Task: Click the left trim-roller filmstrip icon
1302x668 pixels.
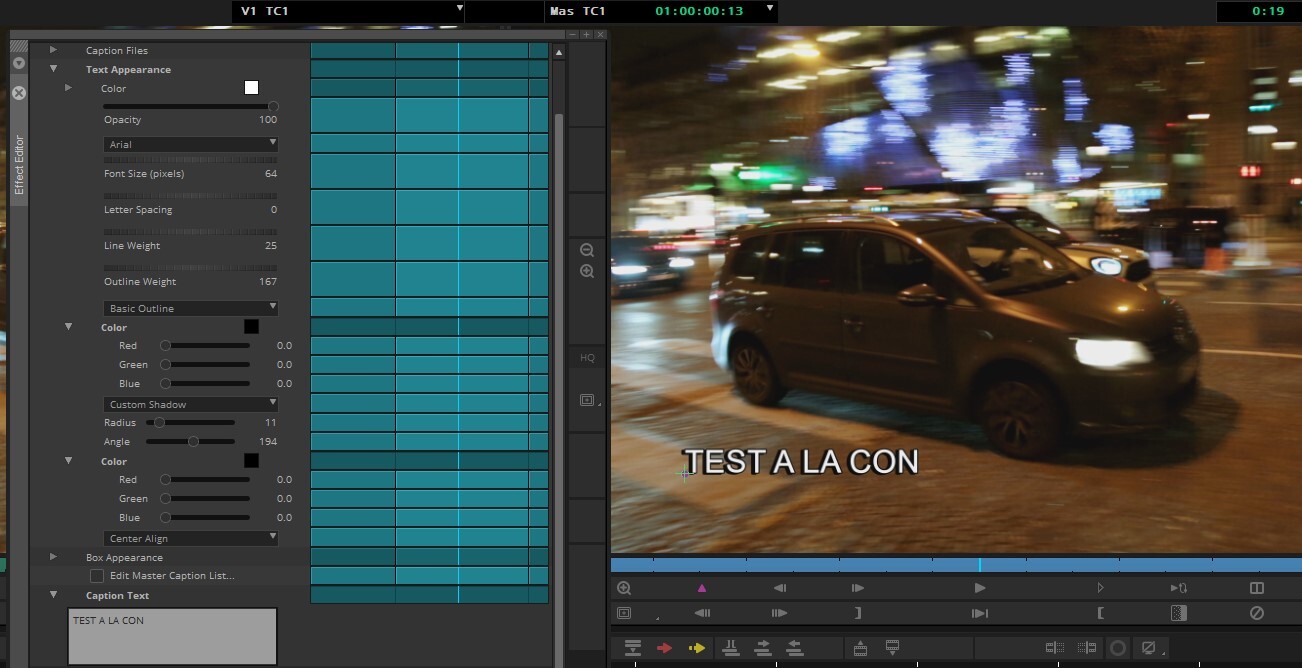Action: pyautogui.click(x=1054, y=648)
